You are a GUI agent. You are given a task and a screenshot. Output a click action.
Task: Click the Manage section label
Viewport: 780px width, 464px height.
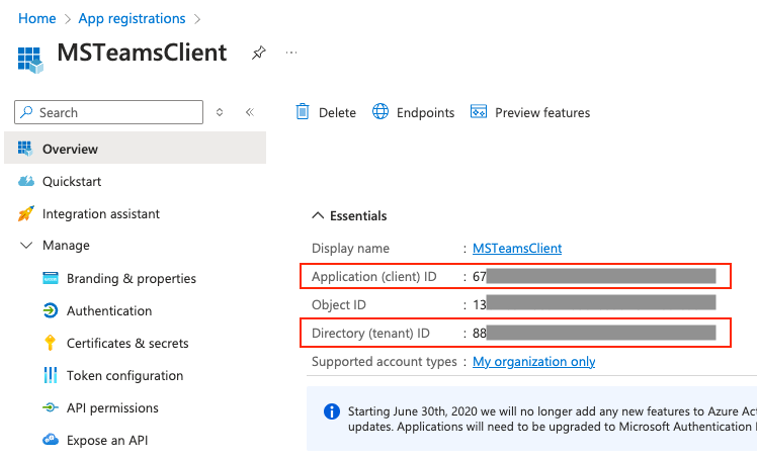click(66, 246)
